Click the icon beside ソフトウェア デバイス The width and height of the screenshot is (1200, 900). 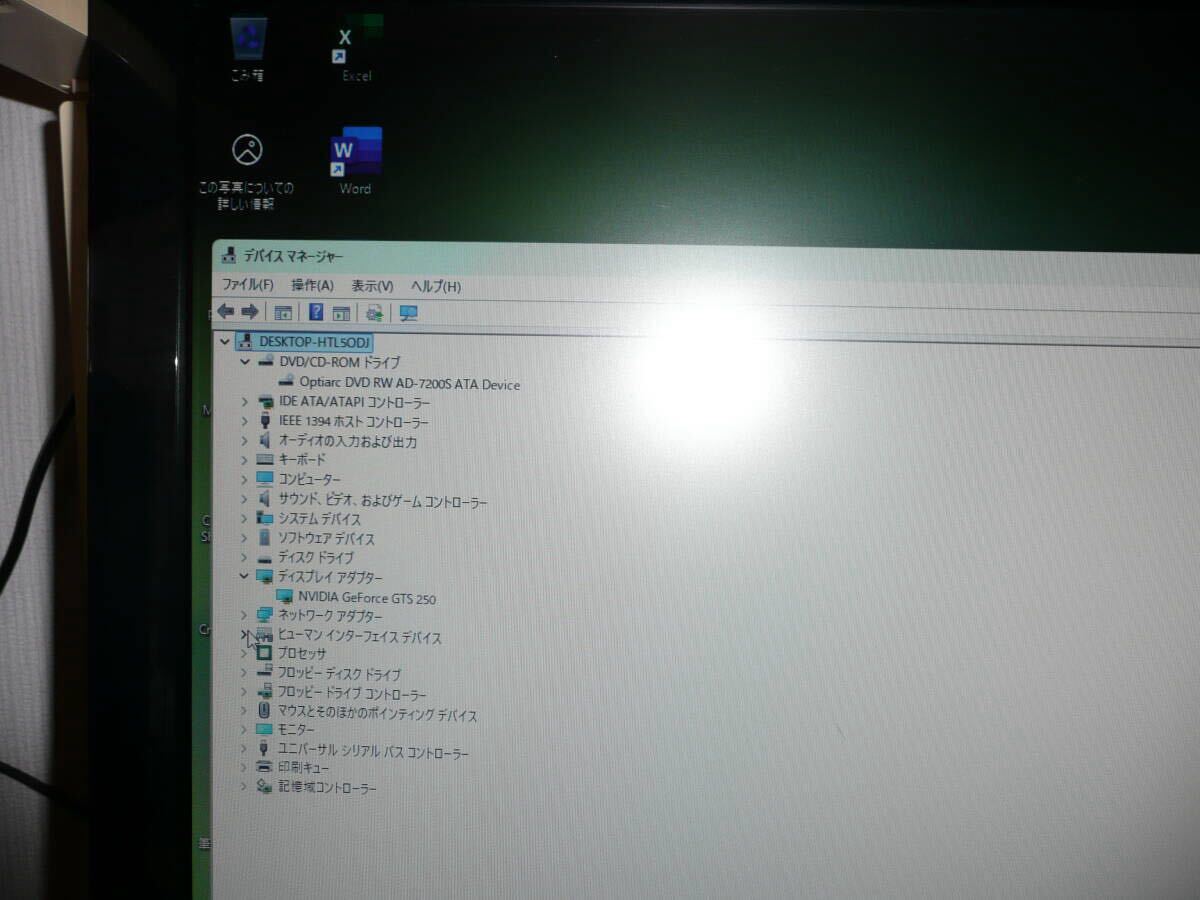[265, 538]
